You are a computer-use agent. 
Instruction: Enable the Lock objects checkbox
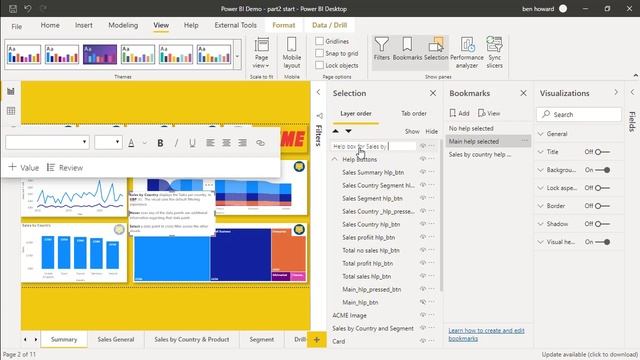coord(320,65)
